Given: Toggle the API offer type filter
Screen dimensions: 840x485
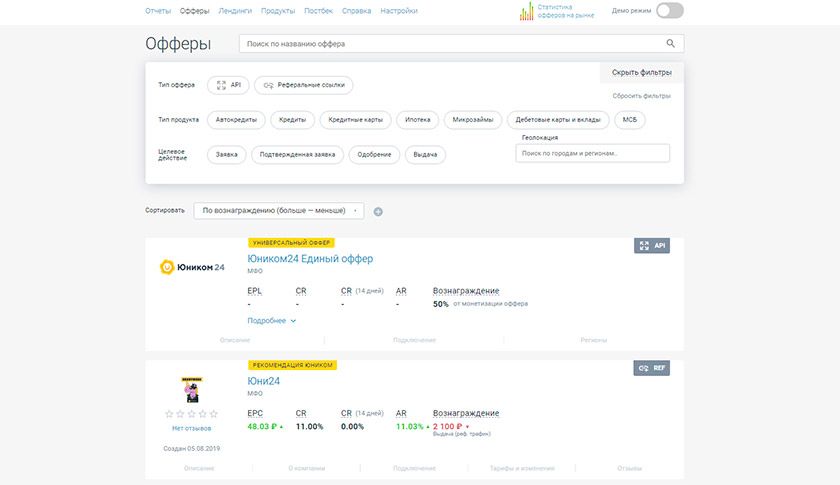Looking at the screenshot, I should click(228, 85).
